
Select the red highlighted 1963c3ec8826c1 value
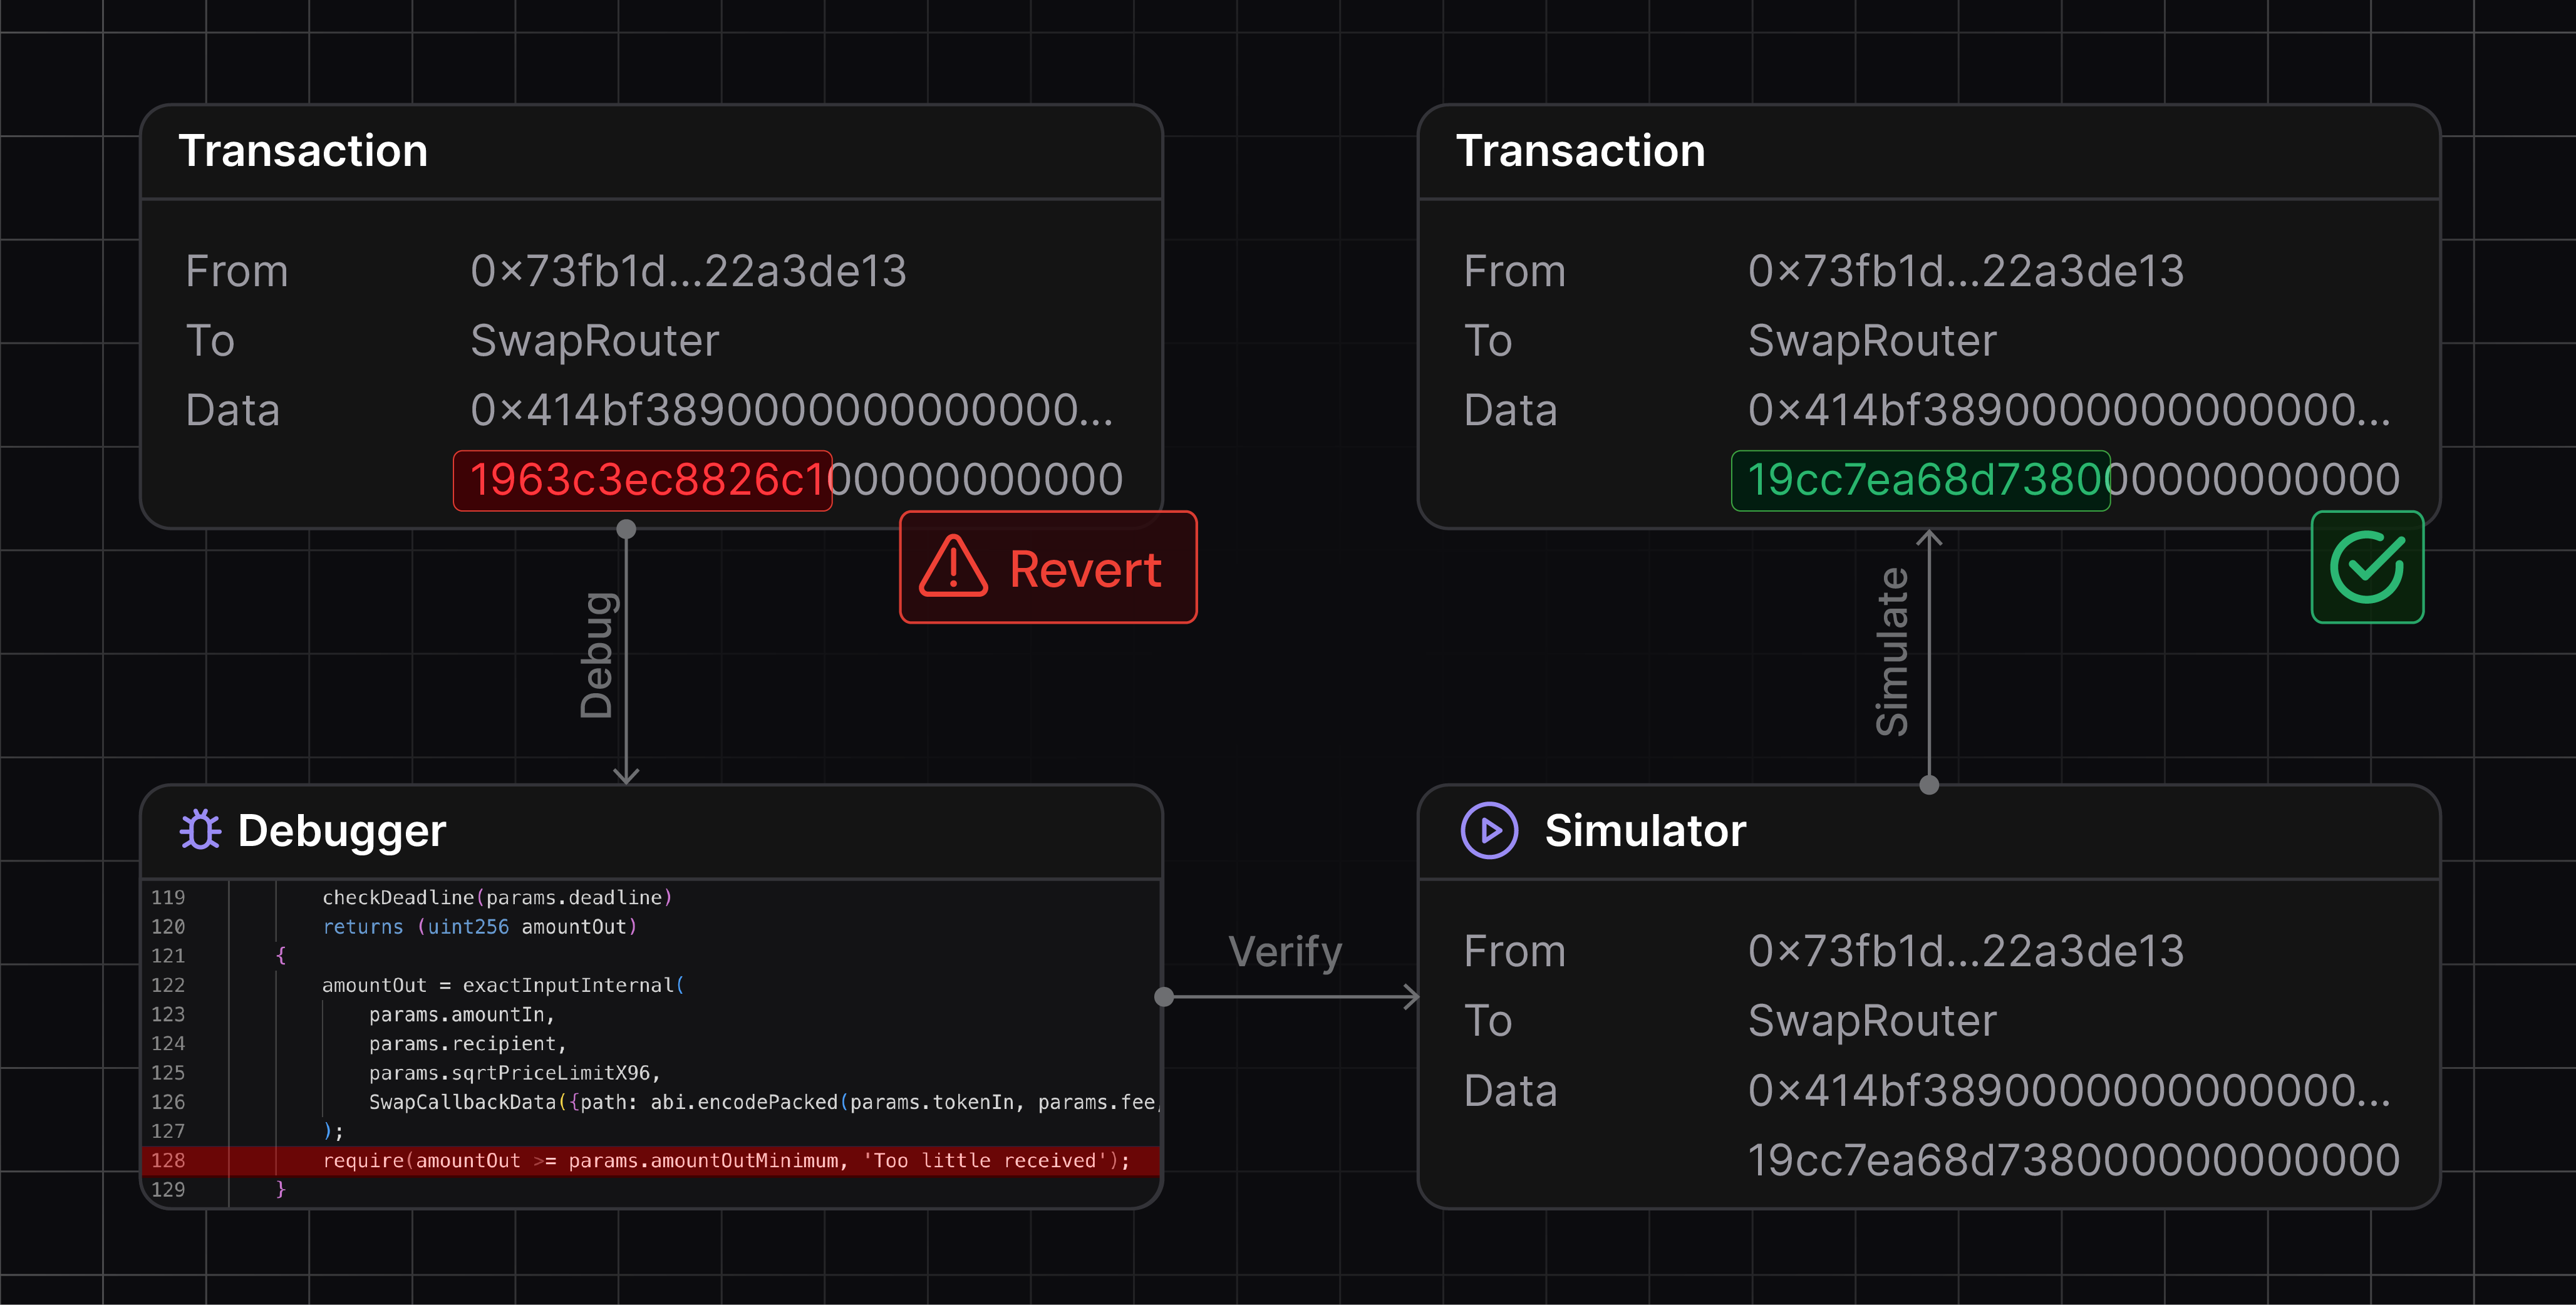(643, 480)
